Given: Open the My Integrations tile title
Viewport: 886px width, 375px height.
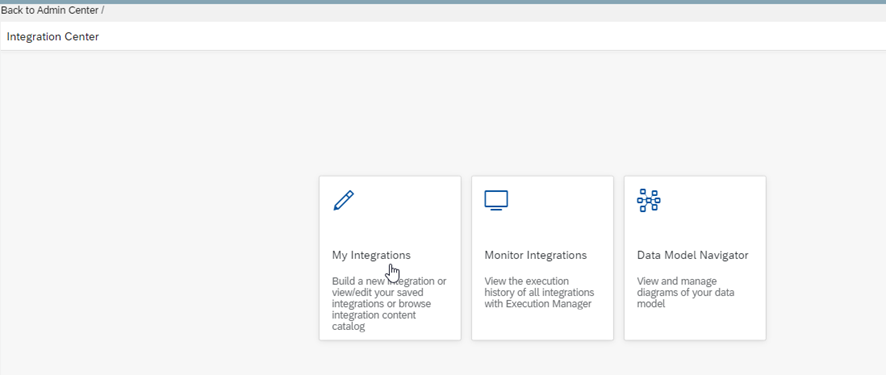Looking at the screenshot, I should tap(371, 255).
